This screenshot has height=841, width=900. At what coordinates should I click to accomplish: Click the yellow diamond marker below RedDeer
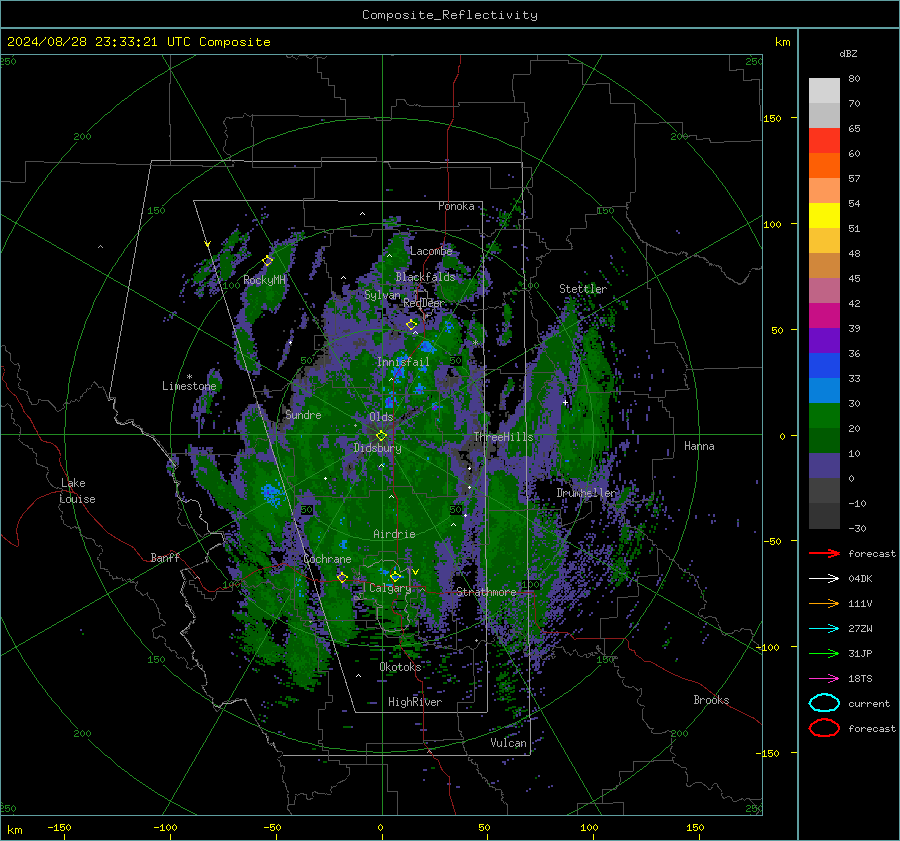pos(412,325)
